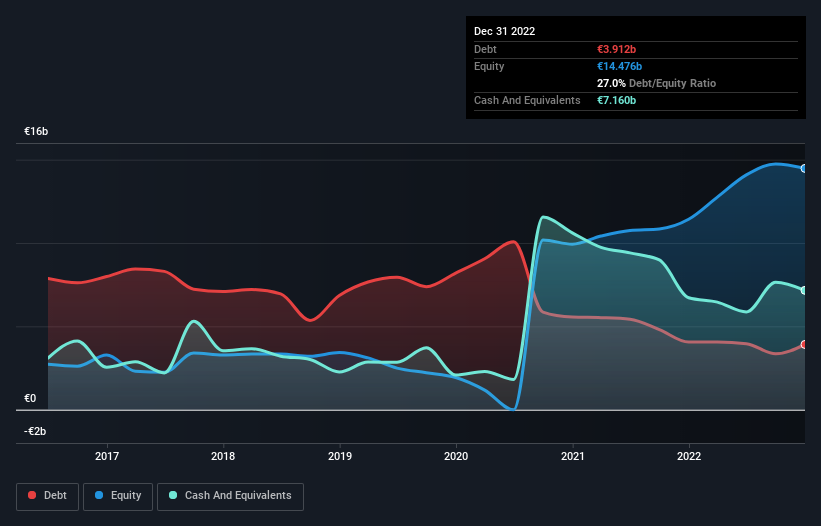Click the 2020 x-axis label
The height and width of the screenshot is (526, 821).
coord(456,456)
